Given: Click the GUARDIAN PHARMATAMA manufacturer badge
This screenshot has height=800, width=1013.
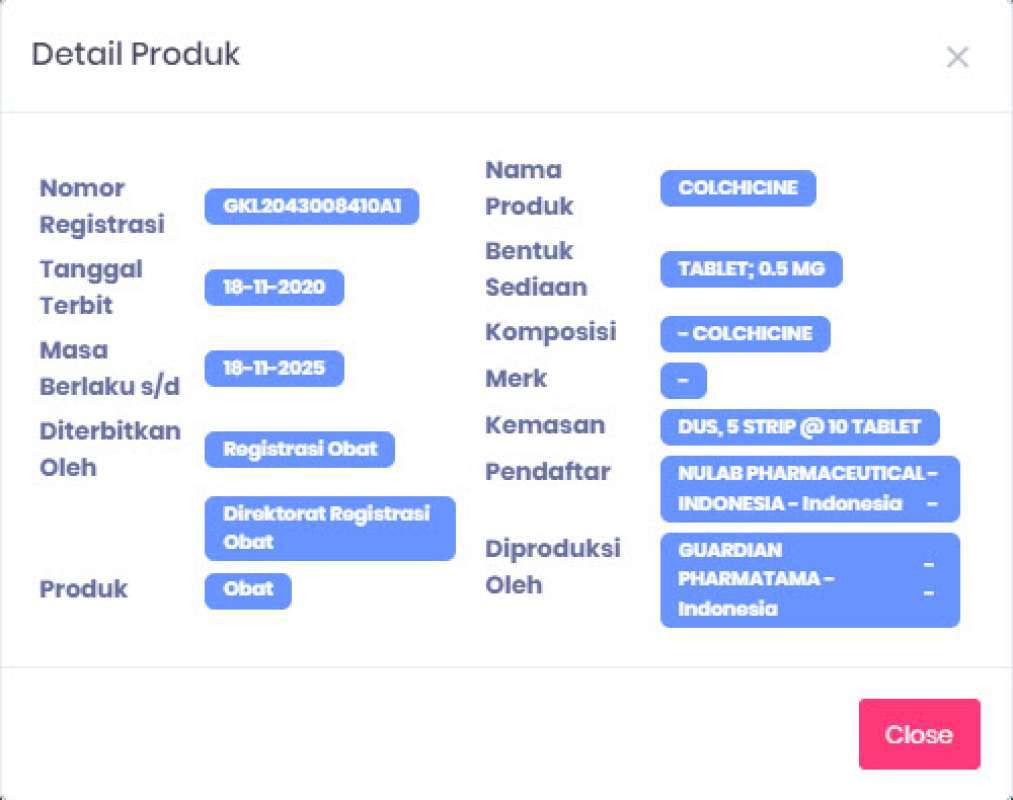Looking at the screenshot, I should point(809,580).
